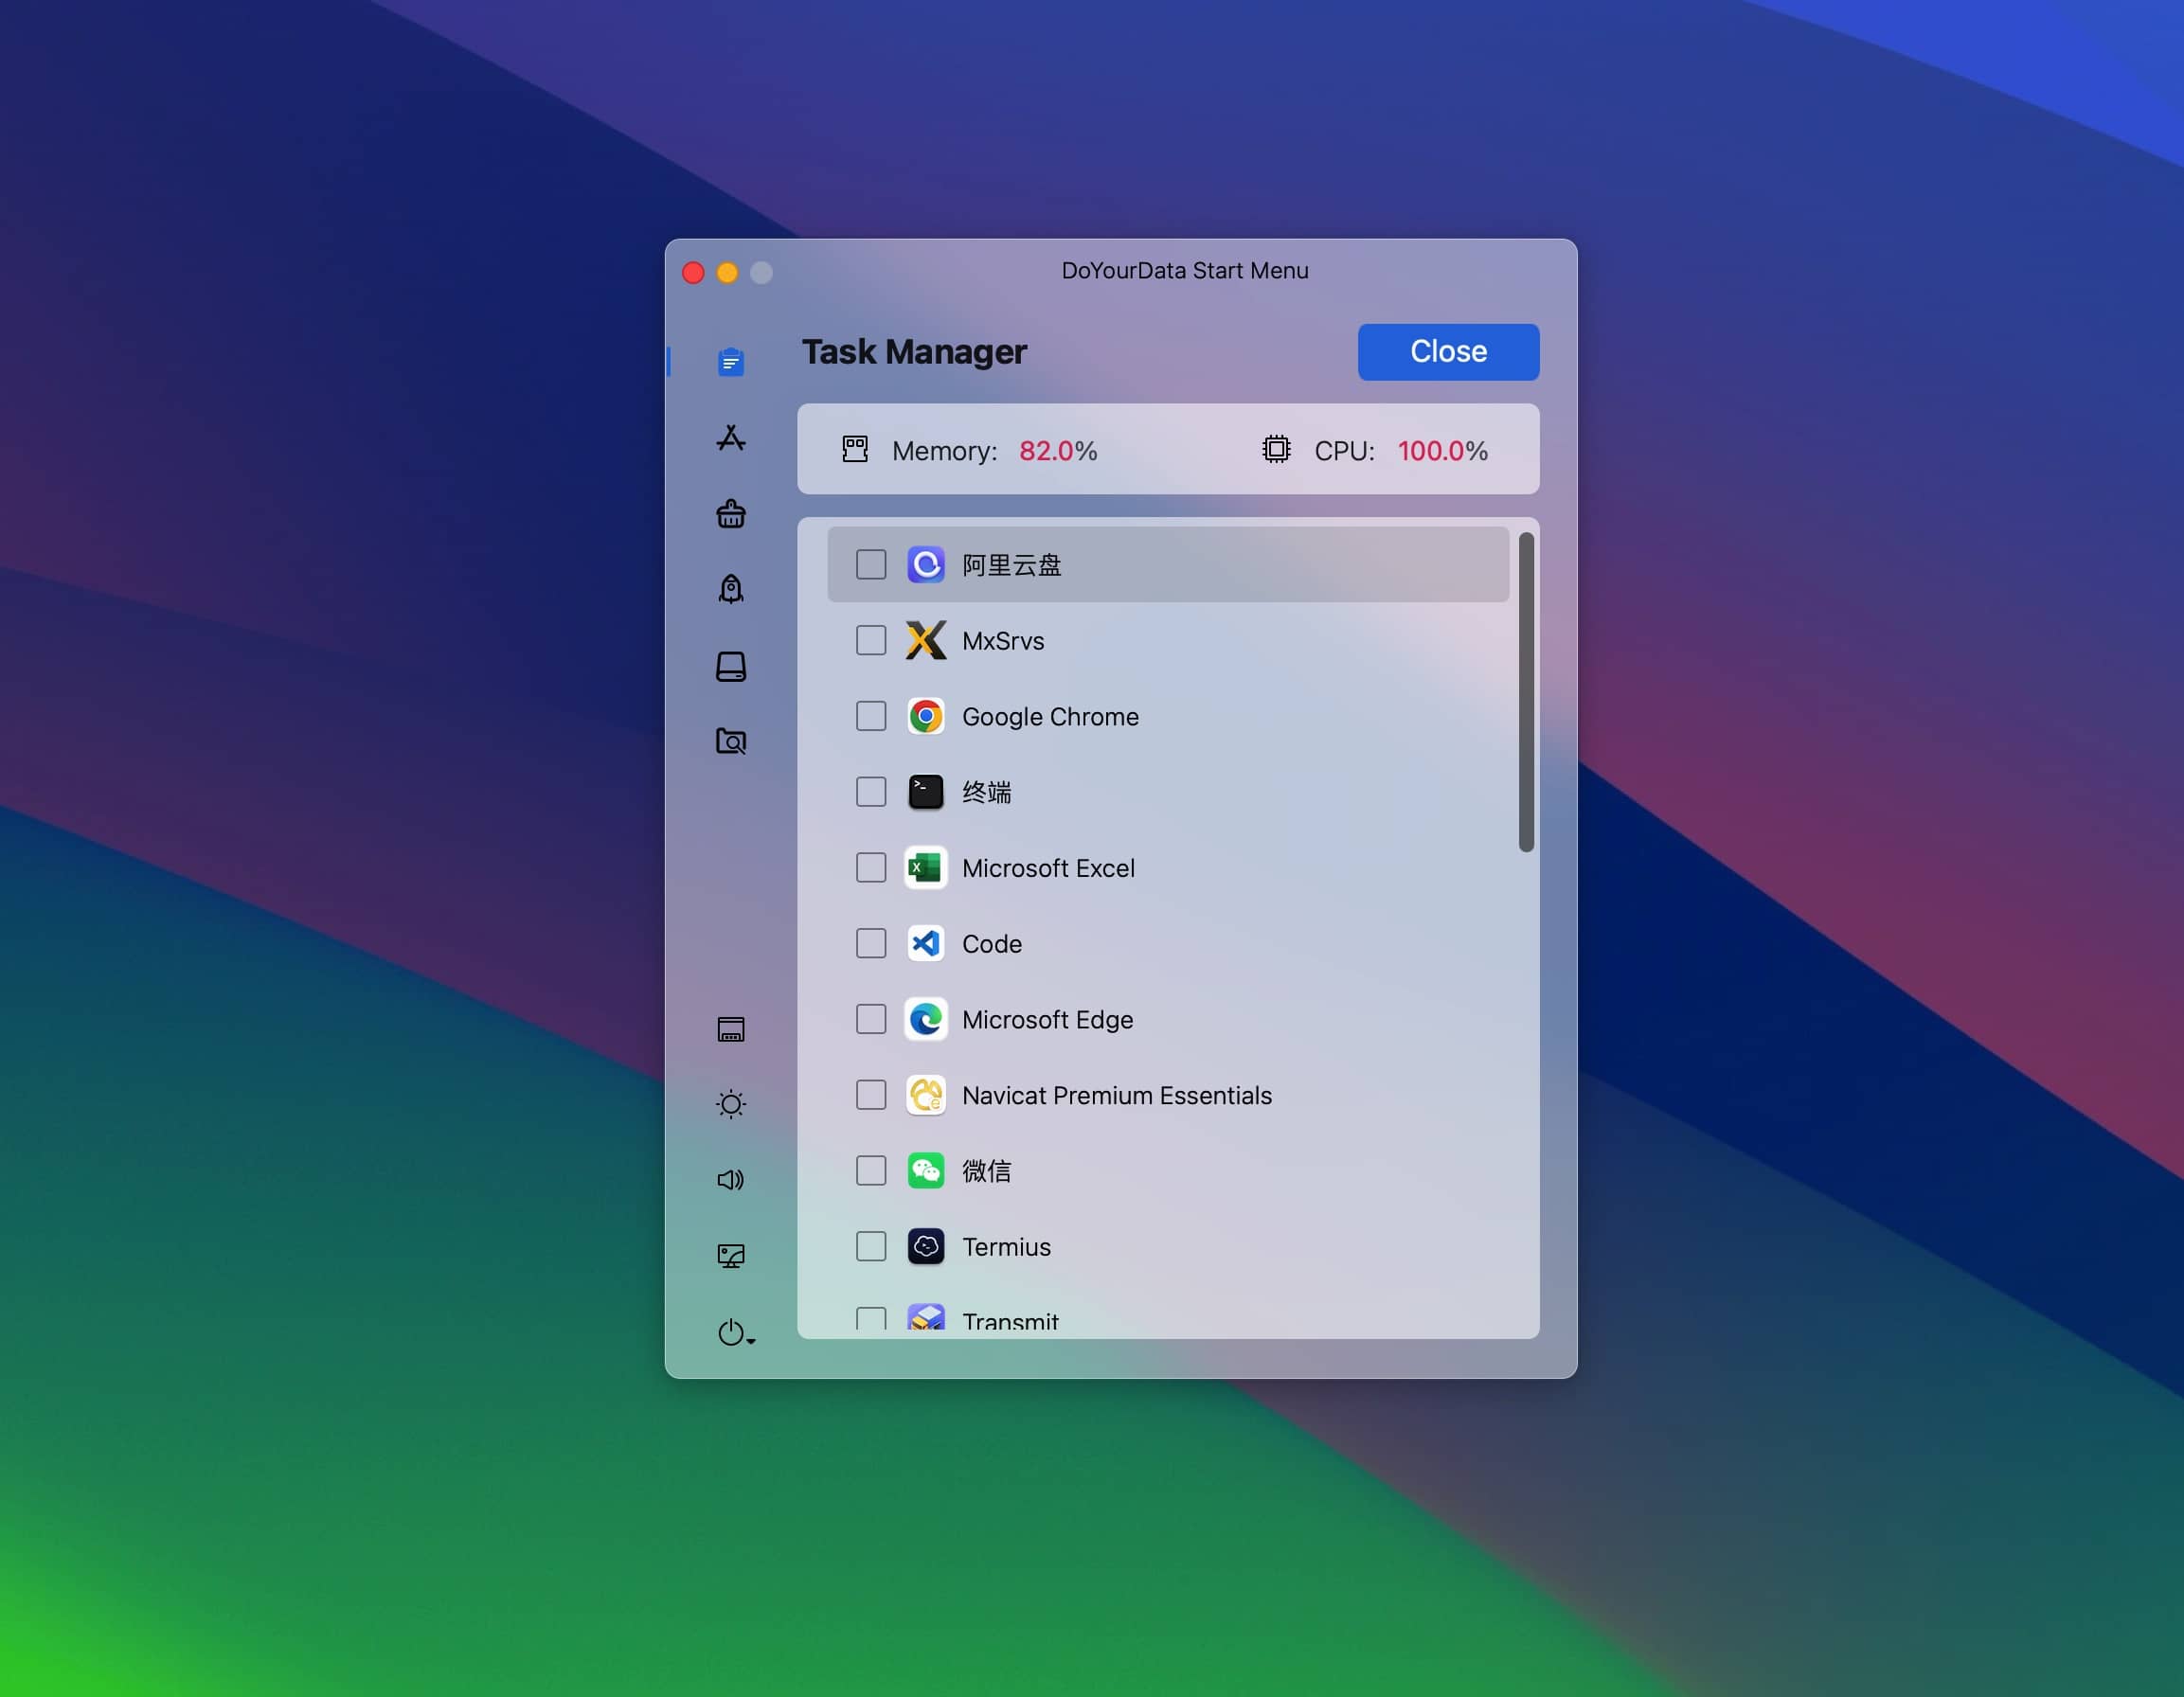
Task: Check the Code checkbox
Action: coord(871,943)
